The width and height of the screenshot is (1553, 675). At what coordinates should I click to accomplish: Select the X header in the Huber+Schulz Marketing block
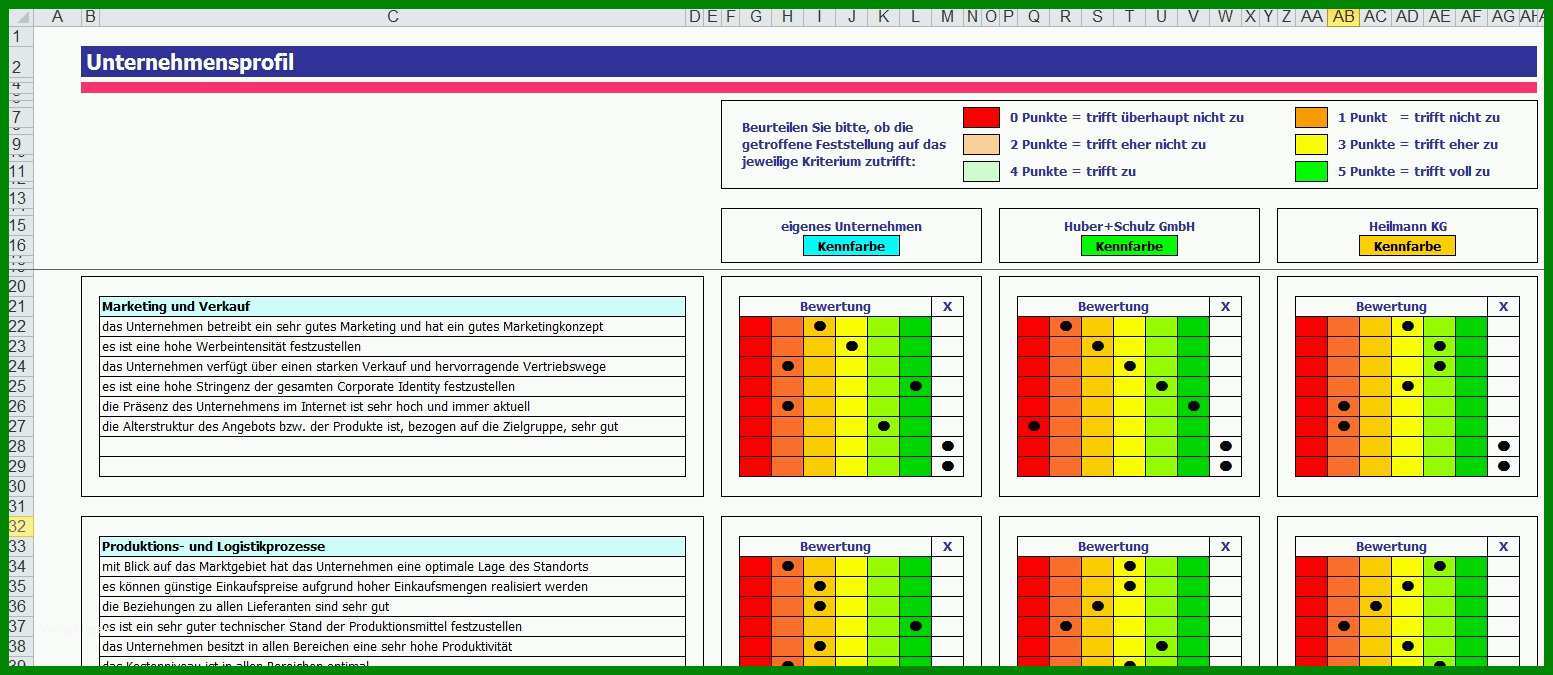(1225, 306)
